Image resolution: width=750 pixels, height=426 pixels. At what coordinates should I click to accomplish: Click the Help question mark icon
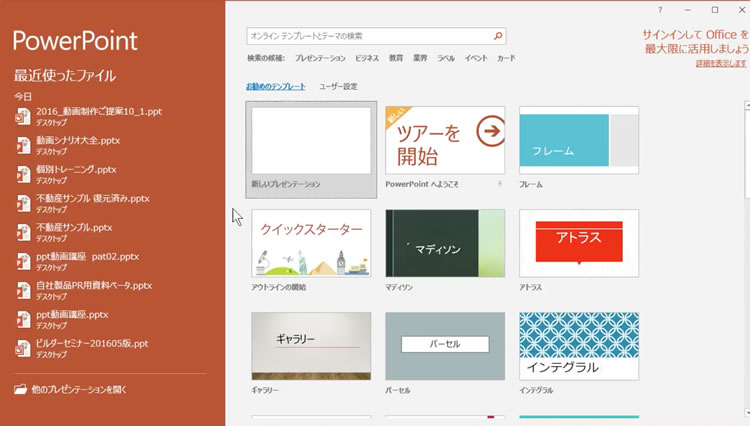[x=660, y=10]
